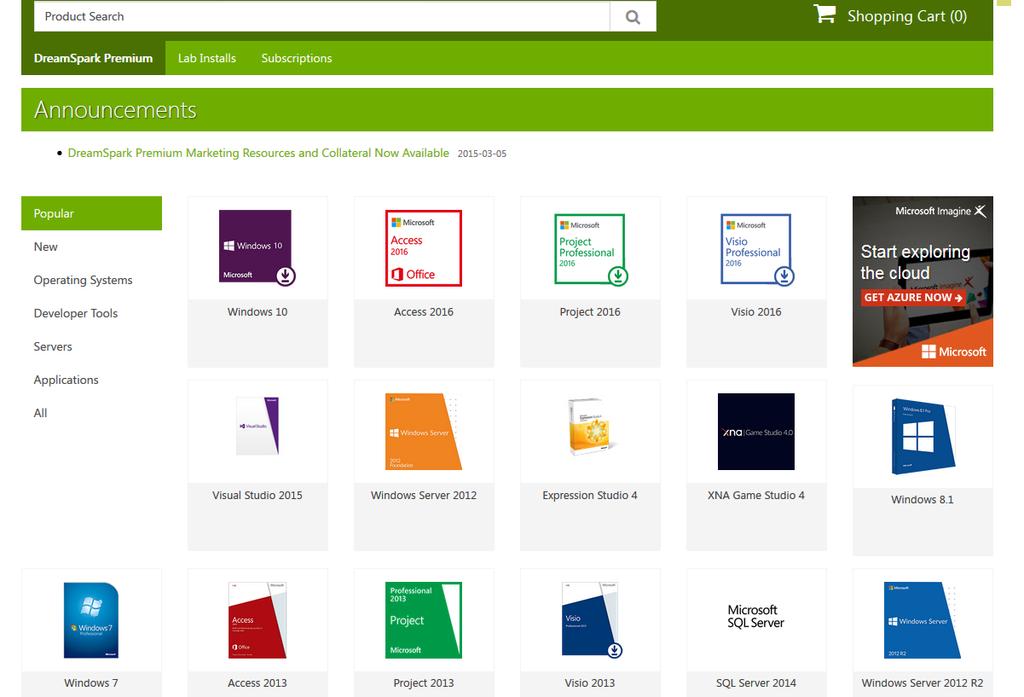
Task: Select the Popular category
Action: 91,213
